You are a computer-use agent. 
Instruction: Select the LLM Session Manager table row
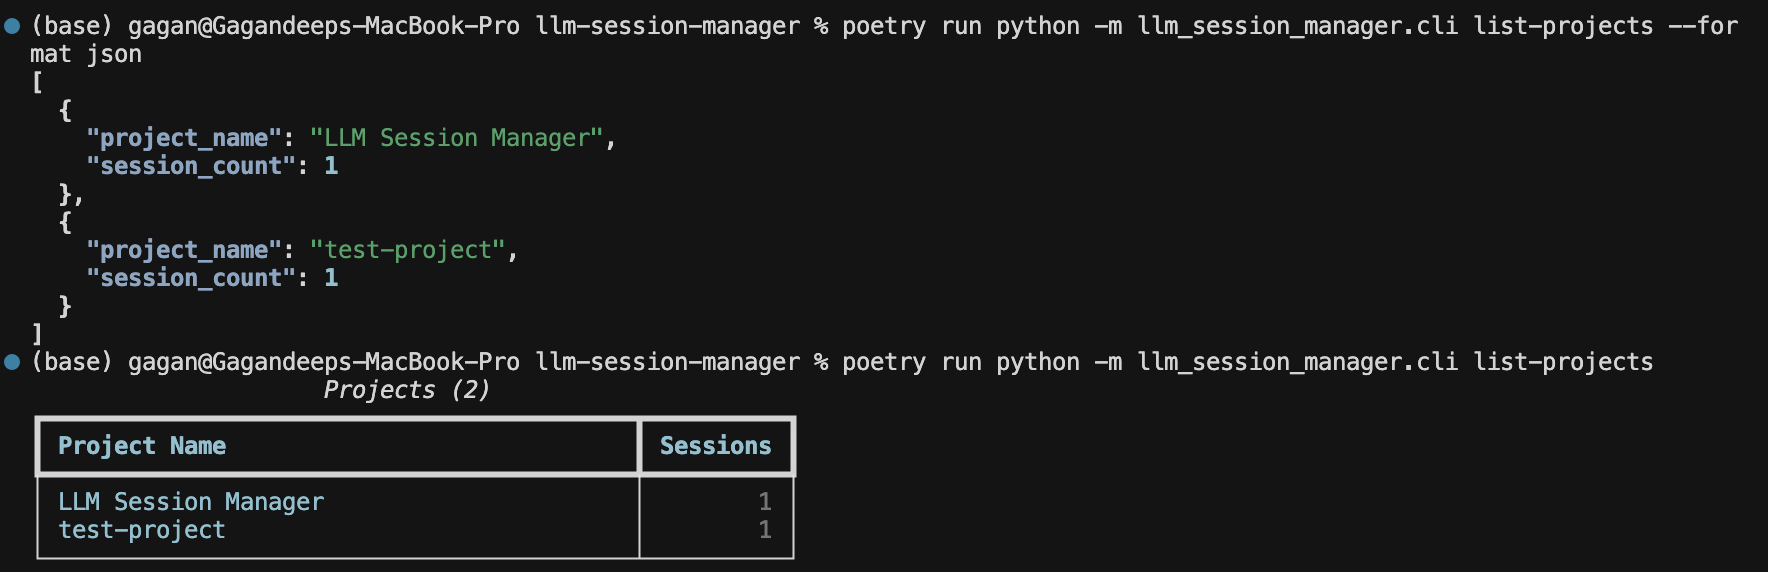point(191,502)
